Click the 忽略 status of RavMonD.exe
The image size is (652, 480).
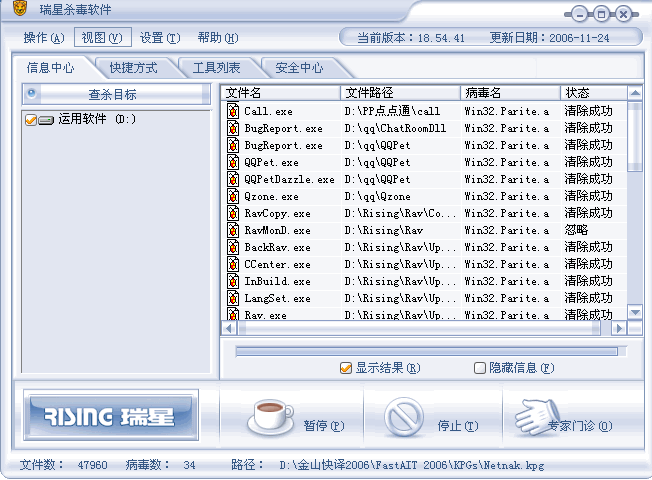tap(576, 230)
